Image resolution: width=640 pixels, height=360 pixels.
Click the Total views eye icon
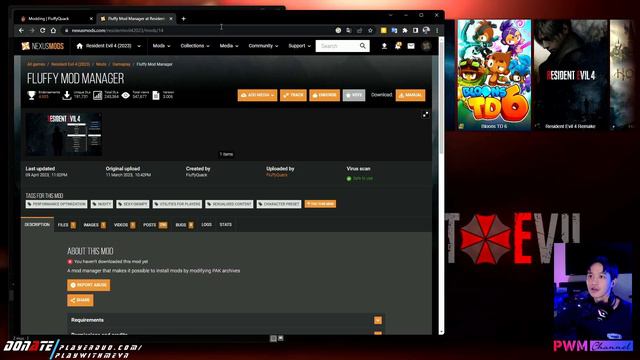pos(126,95)
